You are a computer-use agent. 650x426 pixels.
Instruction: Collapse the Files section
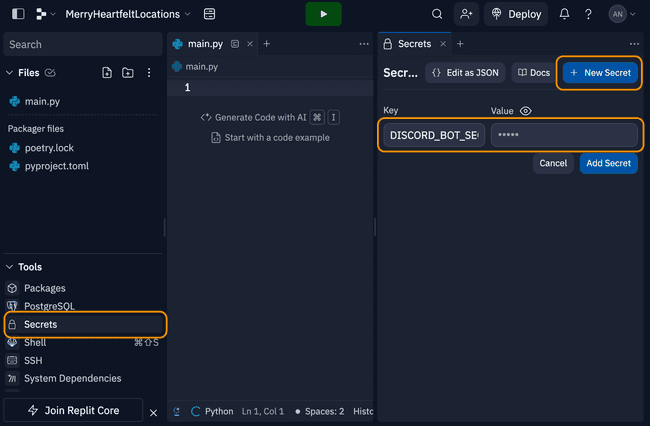click(10, 73)
